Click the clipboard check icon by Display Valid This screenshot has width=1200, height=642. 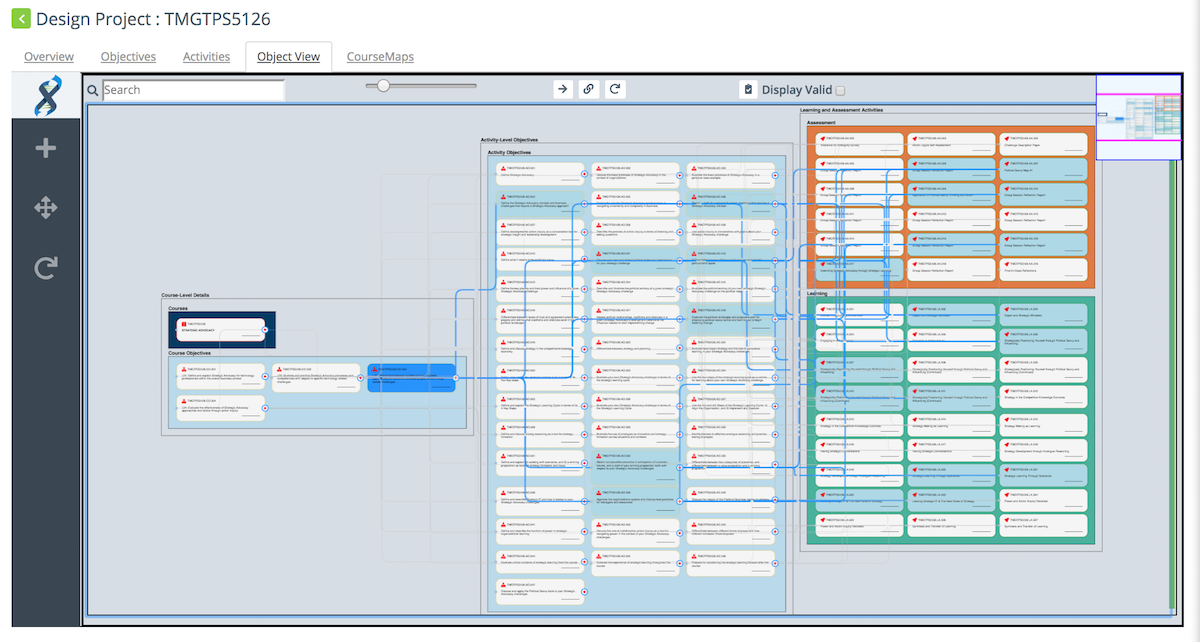tap(748, 90)
